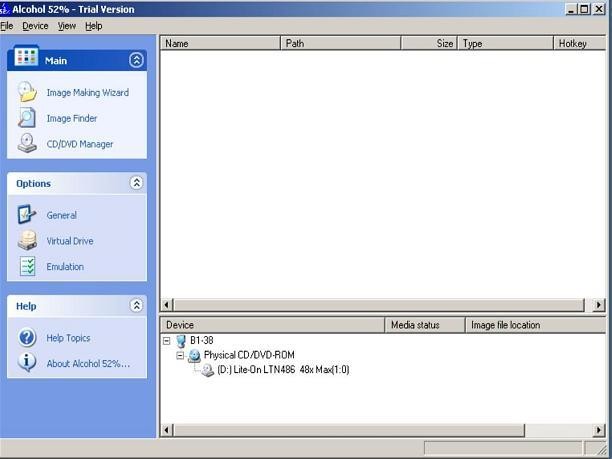The image size is (612, 459).
Task: Sort image list by Path column
Action: click(x=341, y=43)
